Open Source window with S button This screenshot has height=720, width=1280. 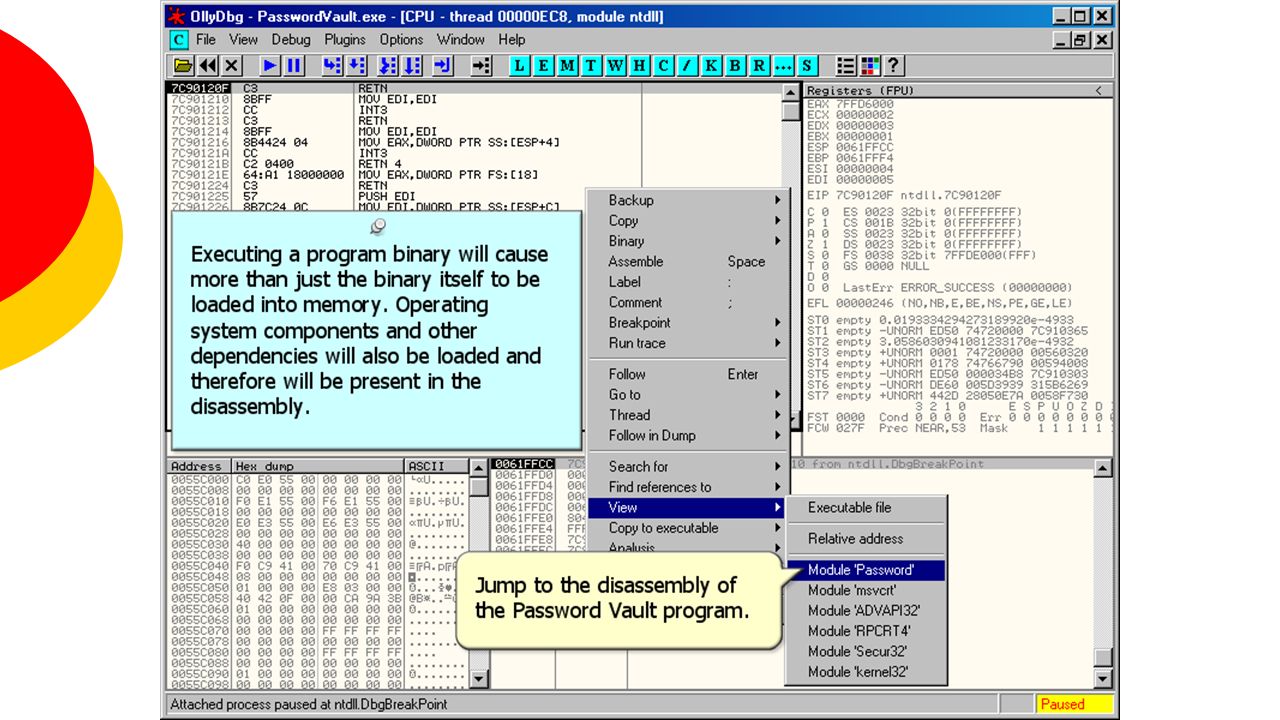point(807,65)
